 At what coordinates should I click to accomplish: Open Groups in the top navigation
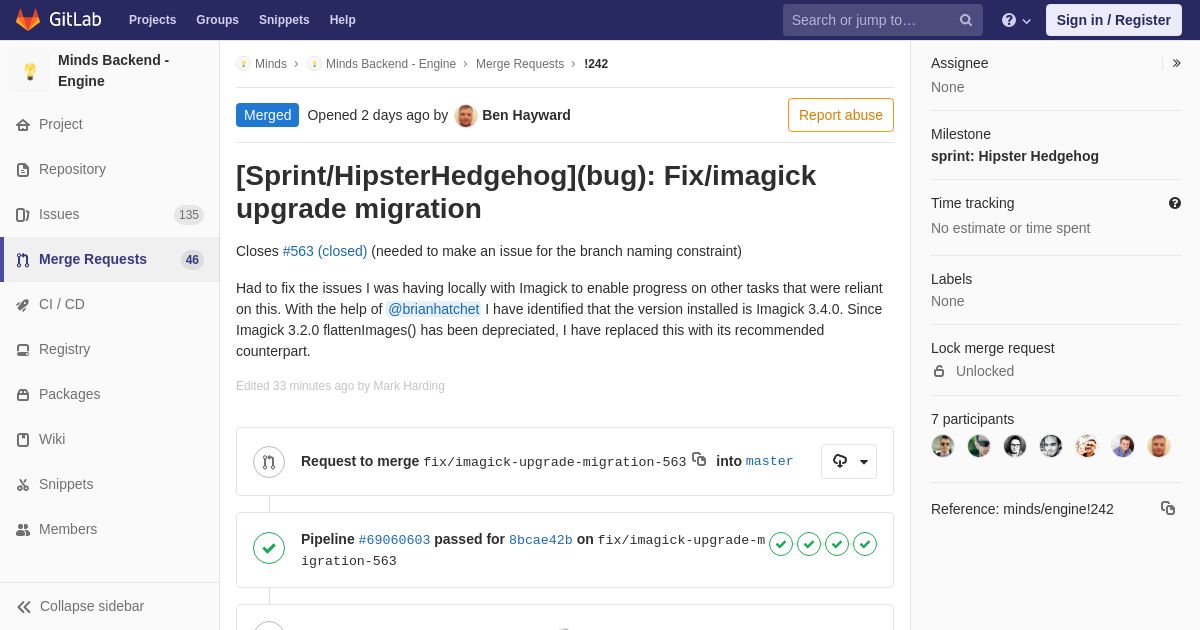tap(217, 20)
